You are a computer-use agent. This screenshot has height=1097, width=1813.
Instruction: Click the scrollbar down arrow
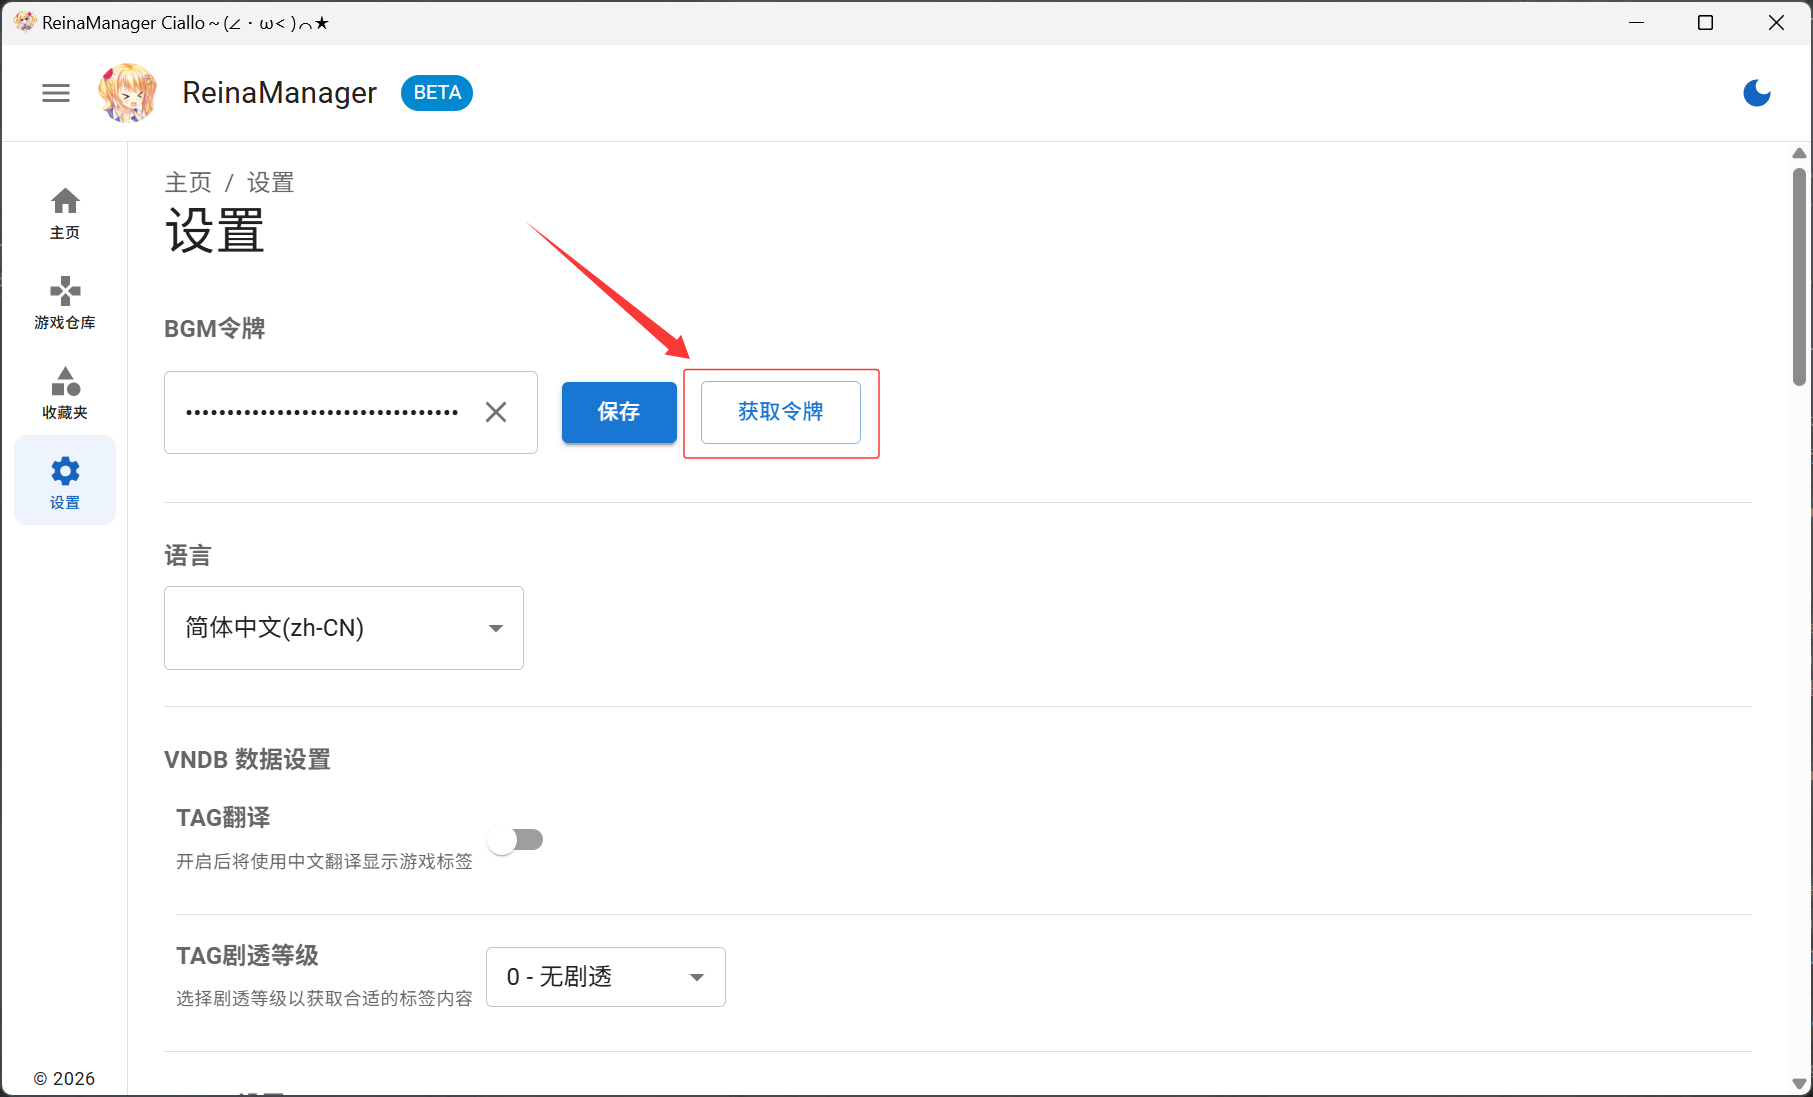[1799, 1084]
